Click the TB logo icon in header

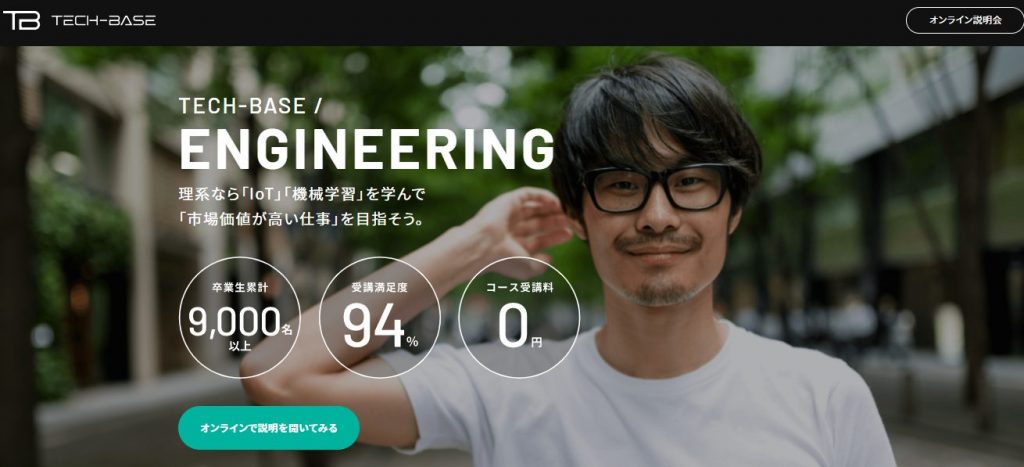(x=22, y=20)
